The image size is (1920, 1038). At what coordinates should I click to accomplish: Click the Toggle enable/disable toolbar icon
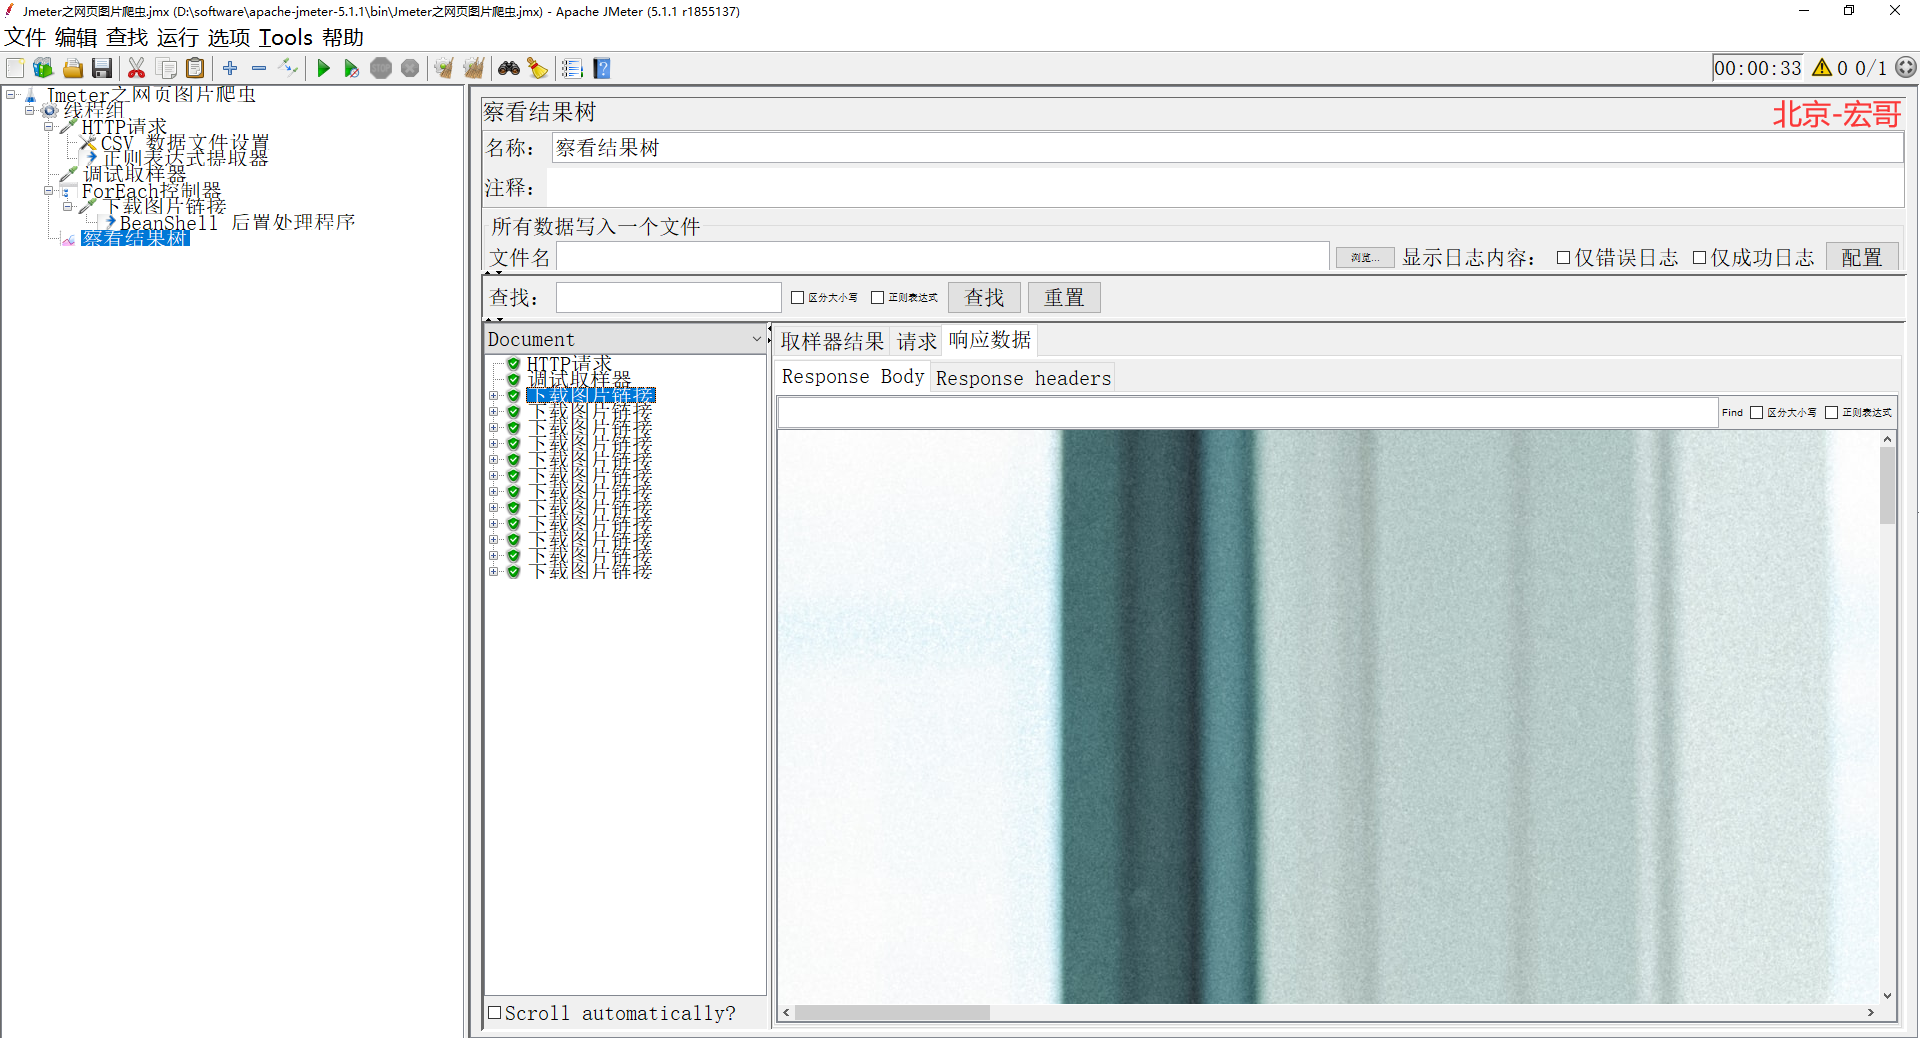289,68
